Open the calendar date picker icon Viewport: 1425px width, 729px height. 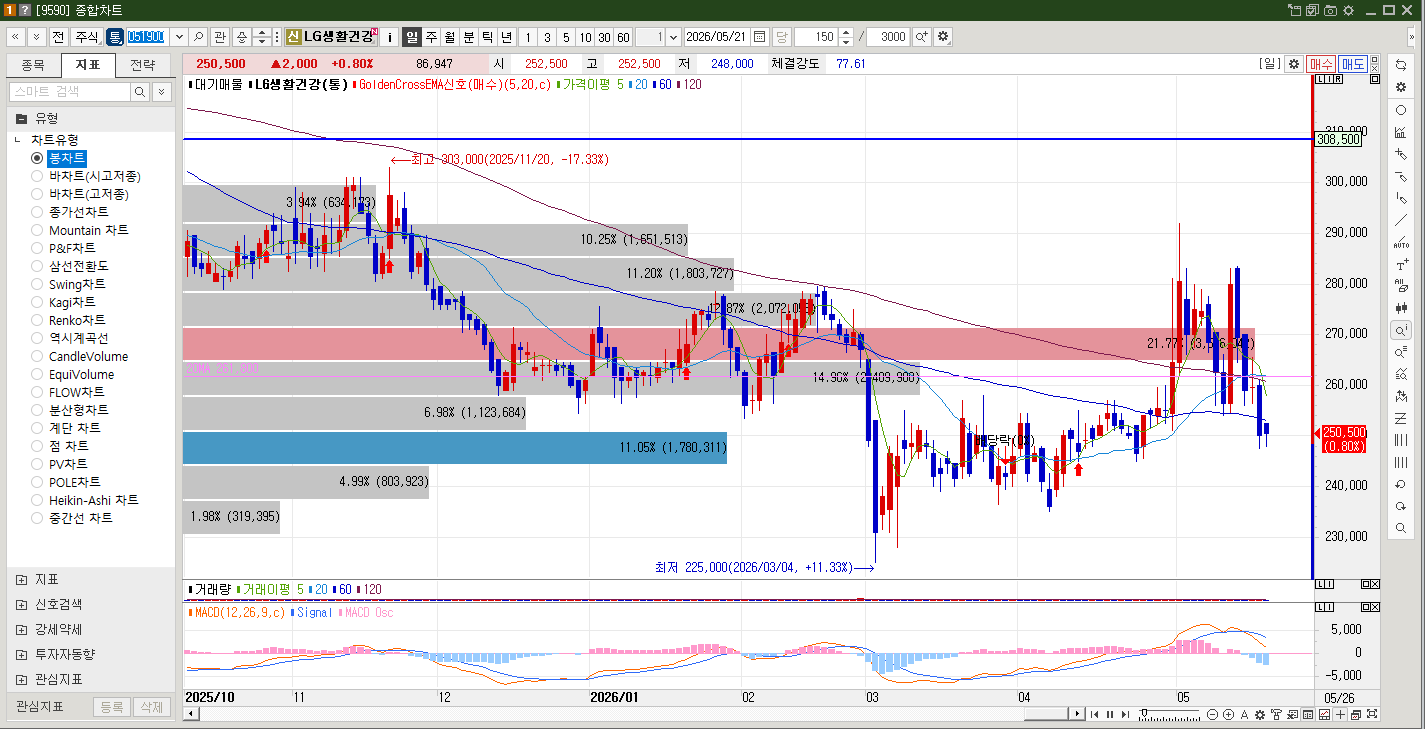[x=760, y=37]
